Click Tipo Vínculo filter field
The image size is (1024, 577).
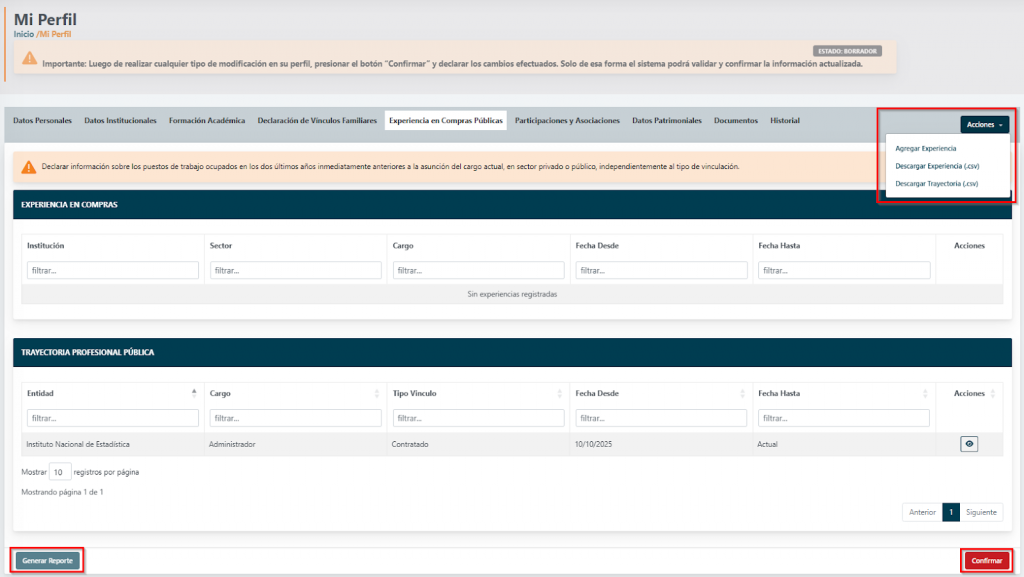point(478,418)
